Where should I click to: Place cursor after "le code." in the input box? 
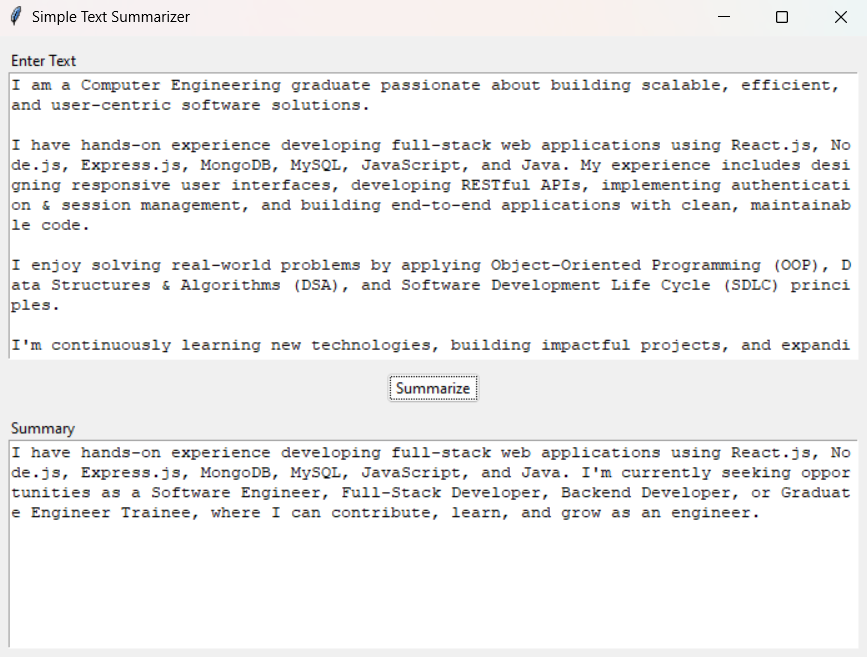[91, 225]
